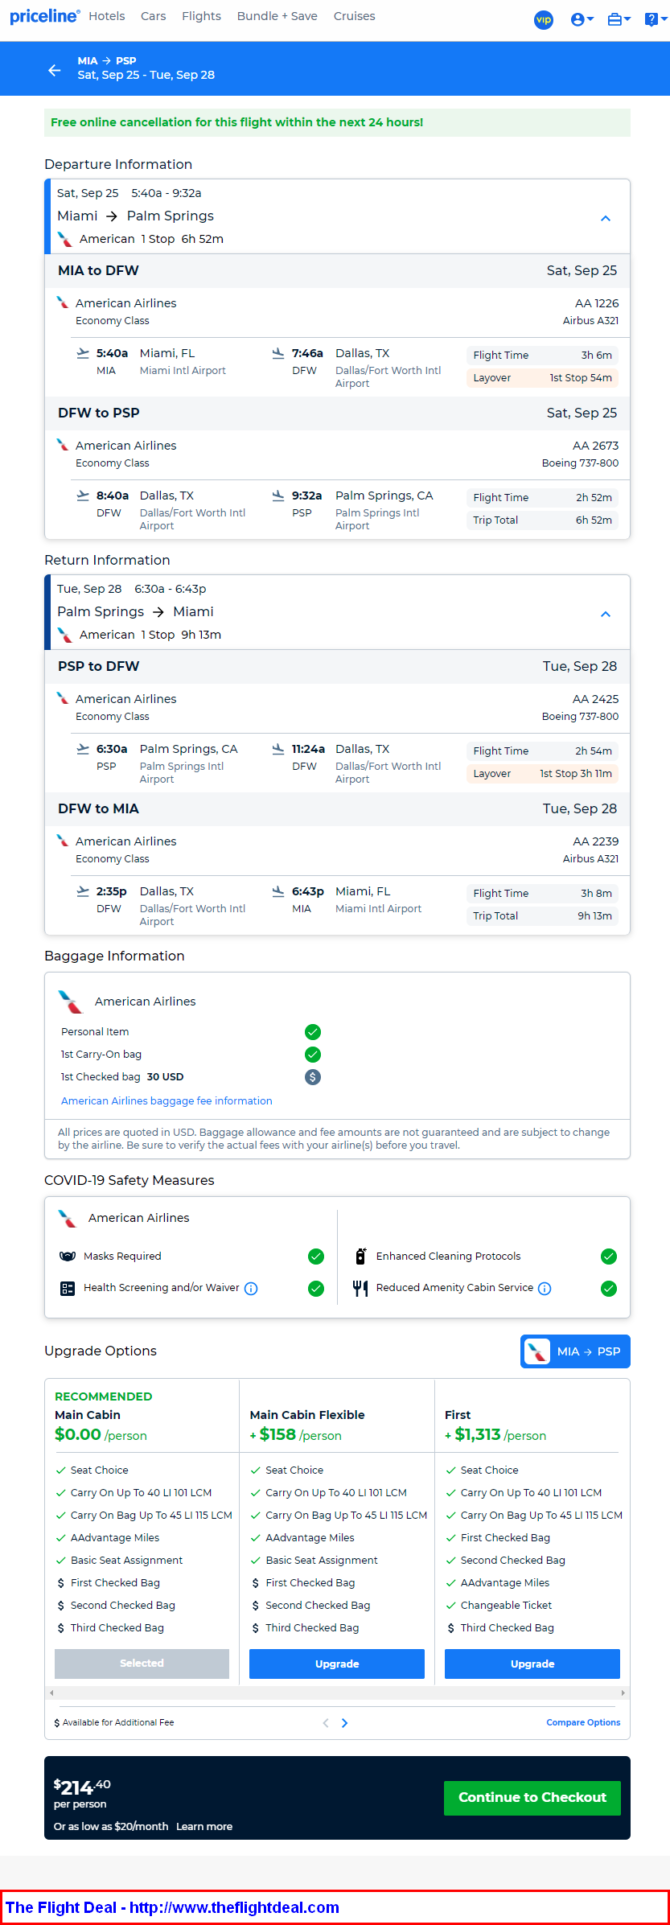
Task: Click the American Airlines logo beside AA 2239
Action: [x=63, y=841]
